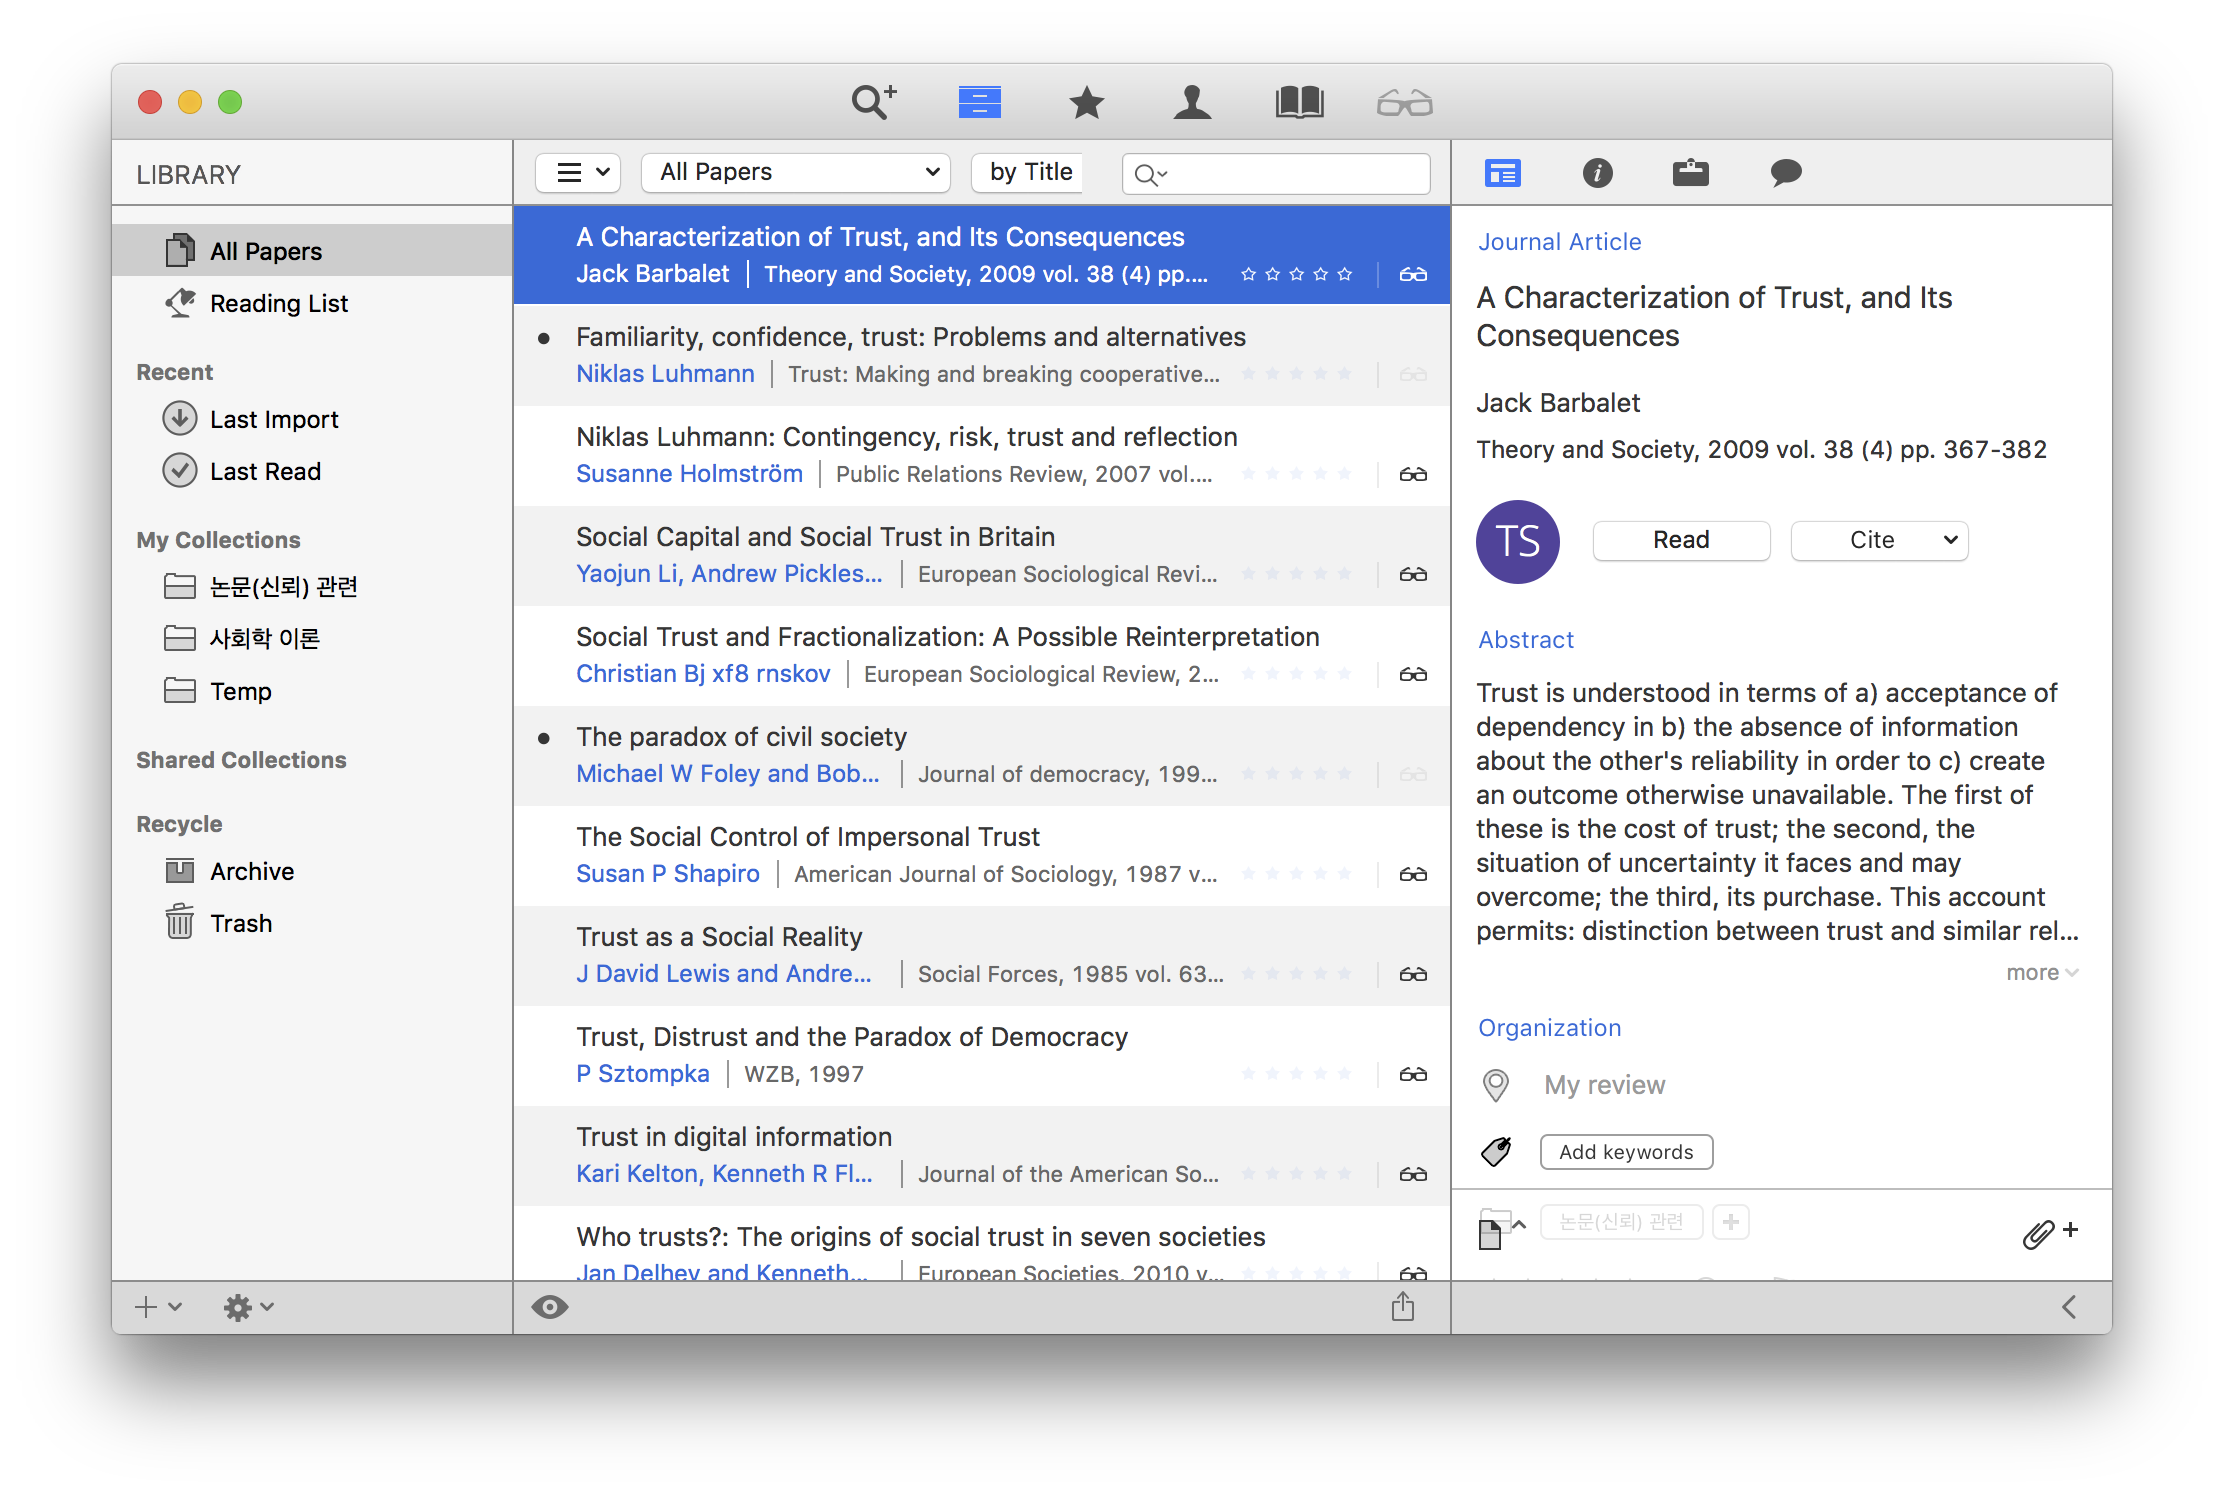The image size is (2224, 1494).
Task: Expand the collections document icon in inspector footer
Action: click(1501, 1229)
